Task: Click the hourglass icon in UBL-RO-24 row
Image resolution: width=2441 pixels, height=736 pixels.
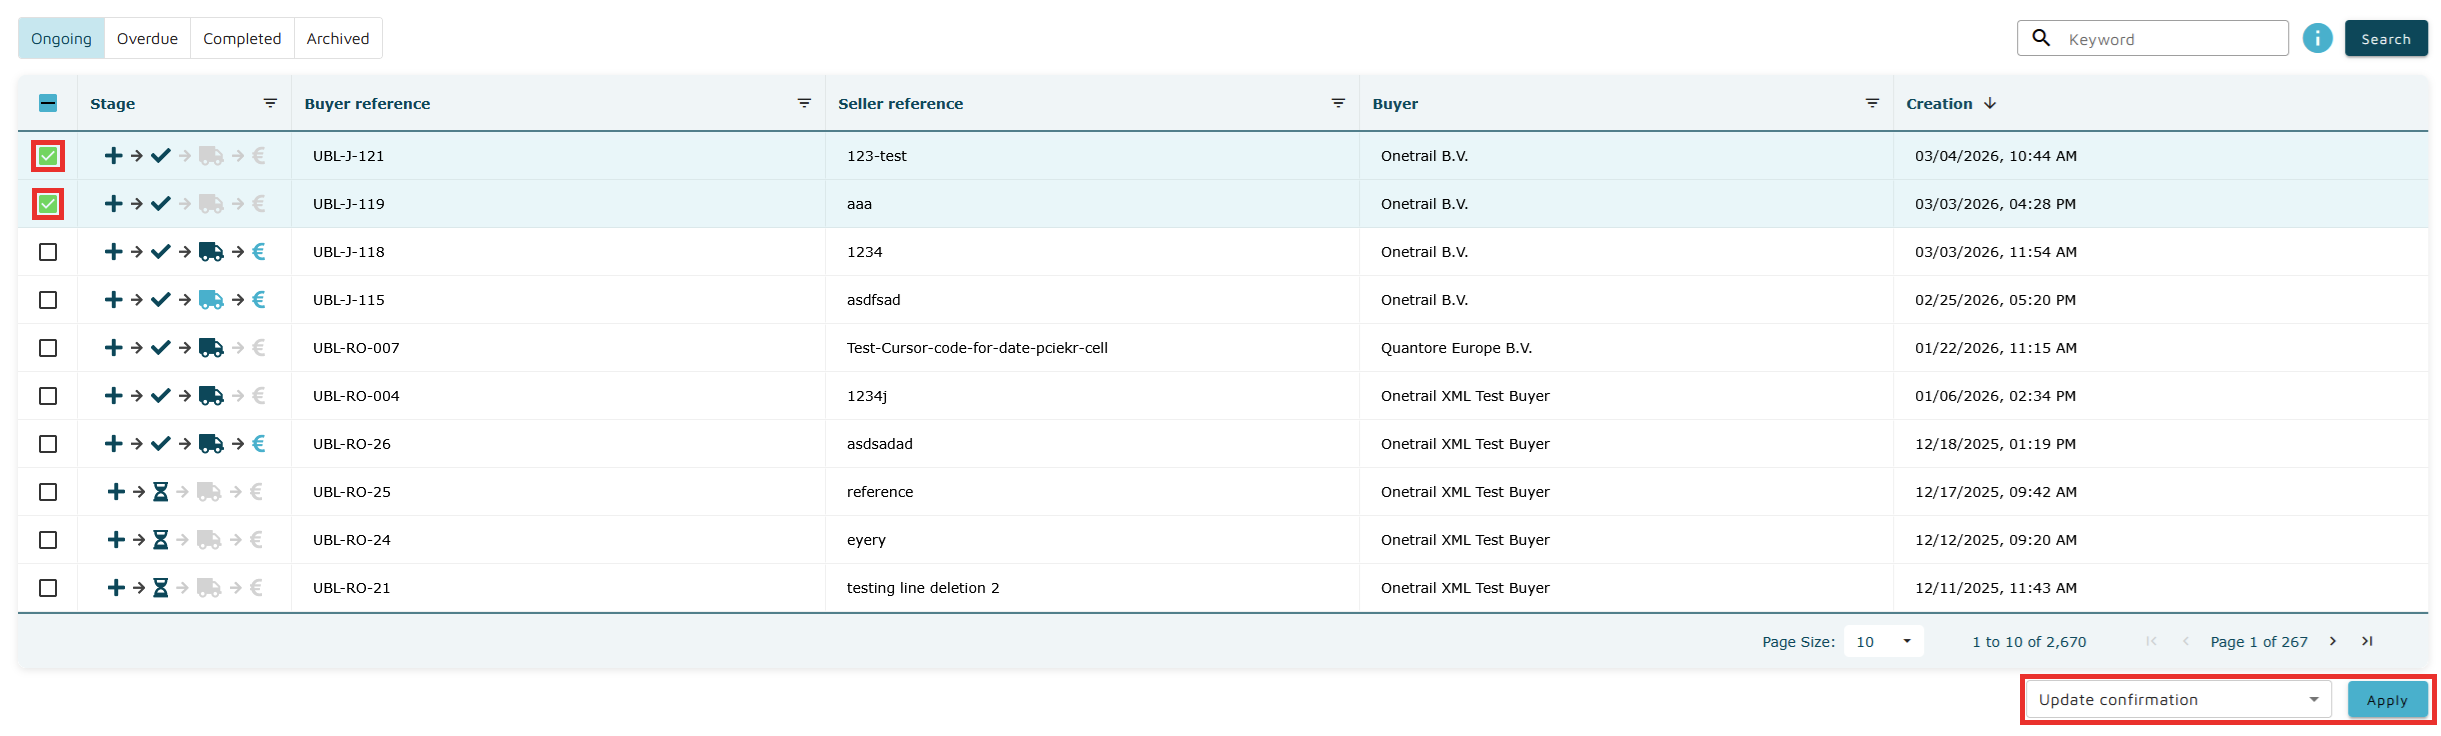Action: [160, 540]
